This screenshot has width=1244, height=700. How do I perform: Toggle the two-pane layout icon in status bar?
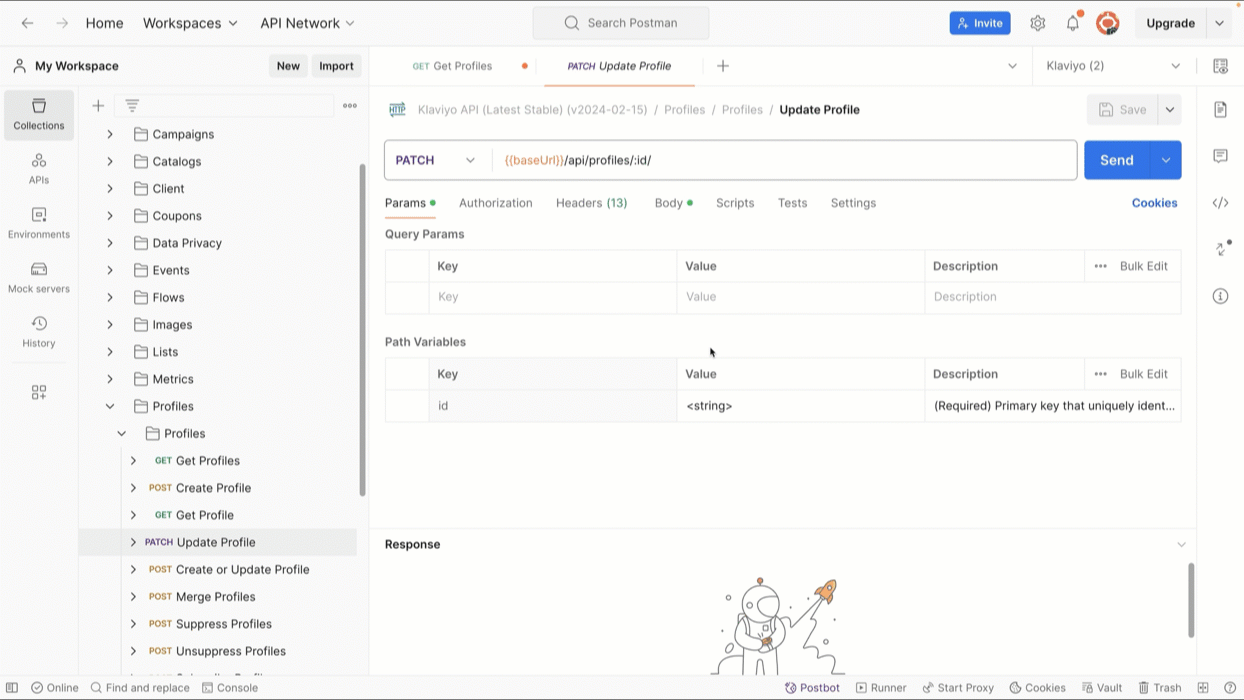coord(1203,688)
